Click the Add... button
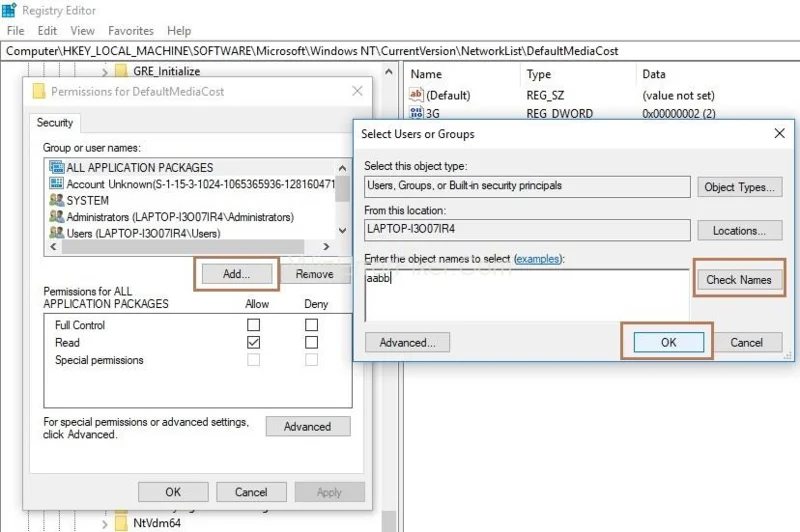The width and height of the screenshot is (800, 532). [236, 274]
